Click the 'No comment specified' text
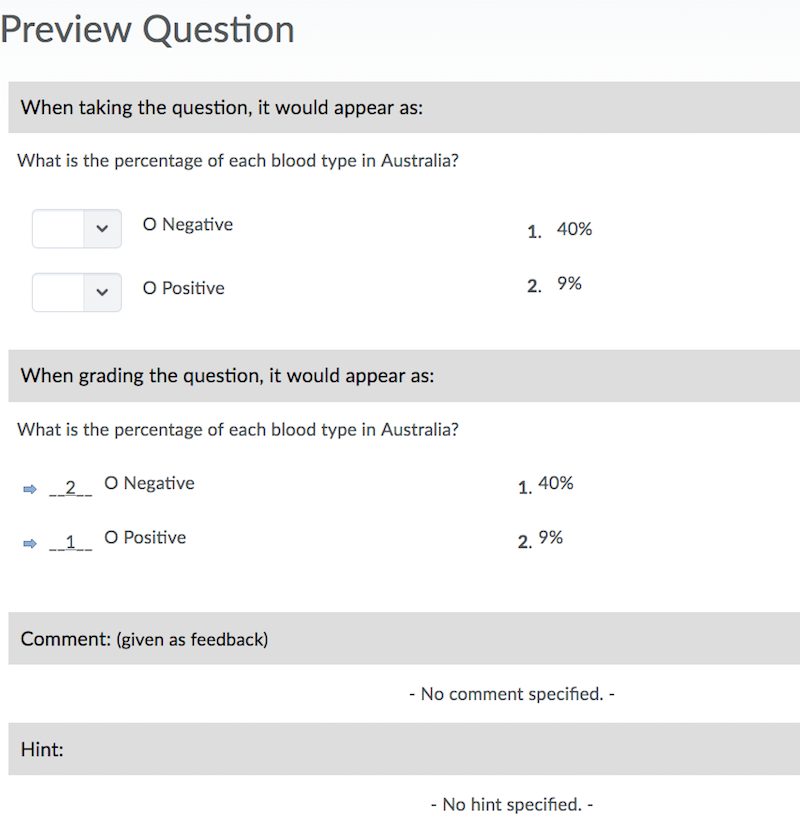The image size is (800, 838). coord(511,693)
